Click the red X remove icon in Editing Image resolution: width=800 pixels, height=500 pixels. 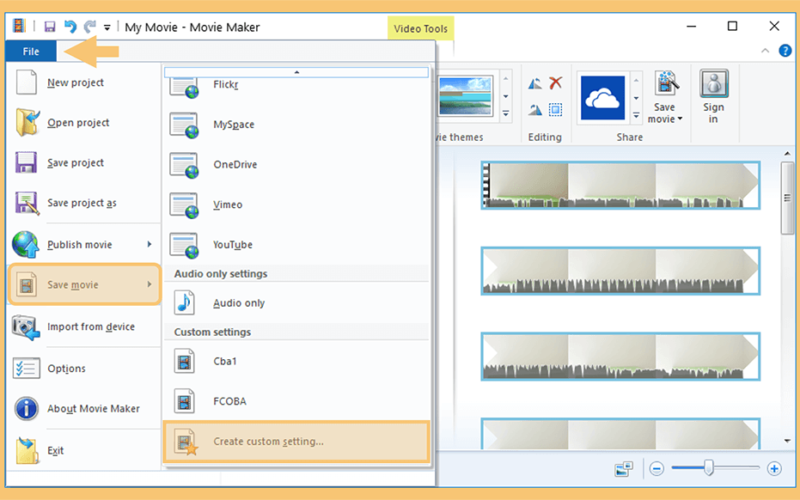coord(556,83)
